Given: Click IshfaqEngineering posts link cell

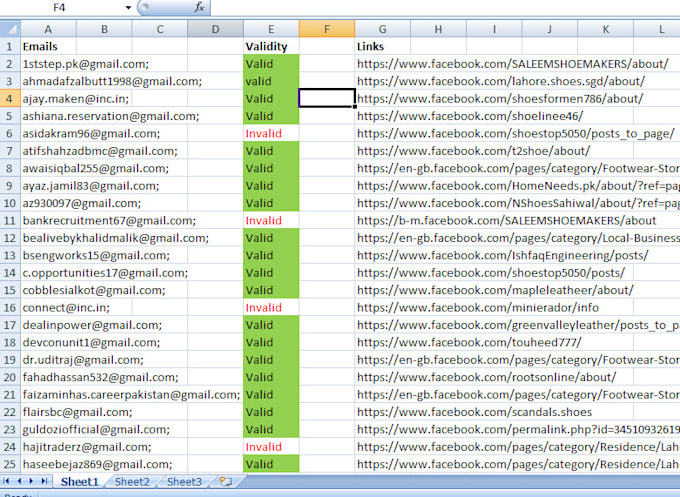Looking at the screenshot, I should click(502, 255).
